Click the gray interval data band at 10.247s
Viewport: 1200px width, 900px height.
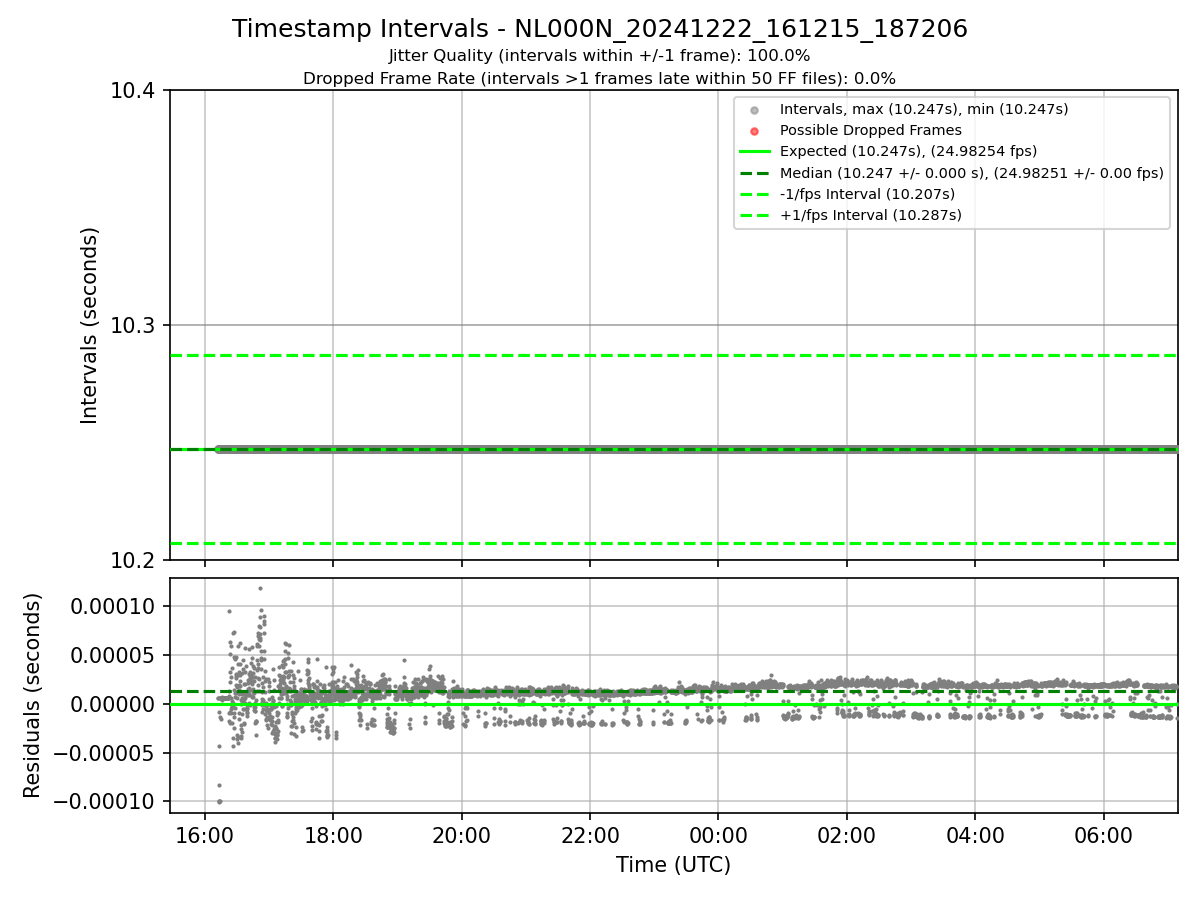(696, 449)
